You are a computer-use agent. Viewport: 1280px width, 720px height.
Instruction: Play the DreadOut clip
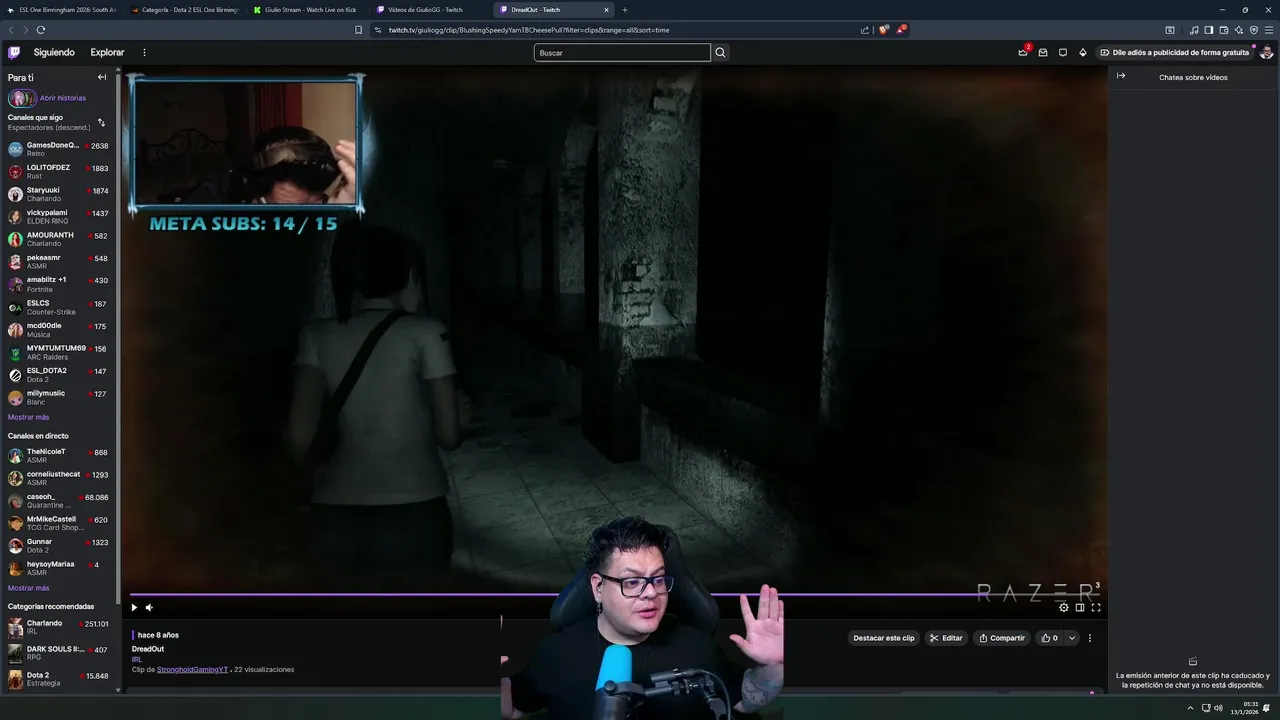pos(134,607)
